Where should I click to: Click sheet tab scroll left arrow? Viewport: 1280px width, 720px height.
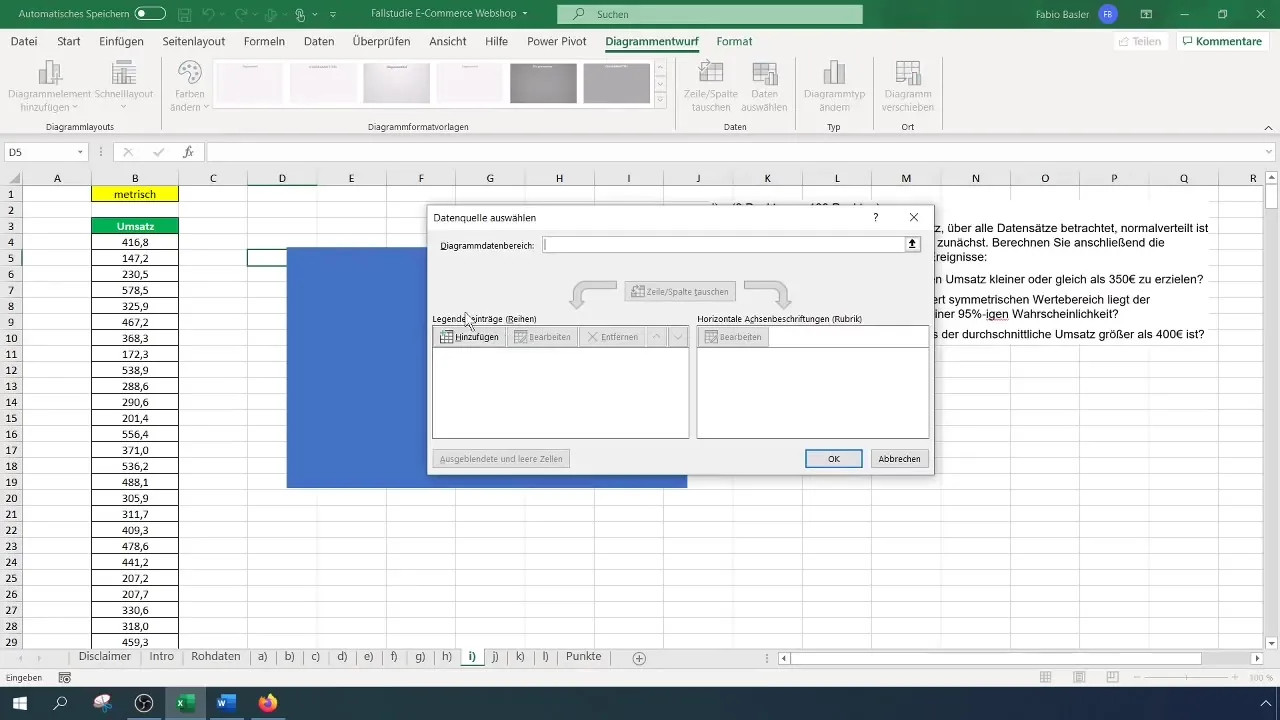(x=22, y=658)
